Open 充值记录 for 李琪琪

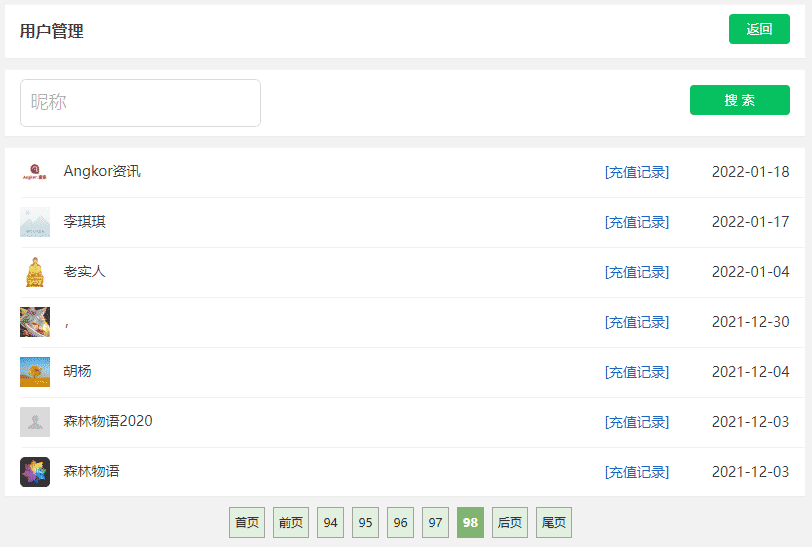click(x=637, y=222)
